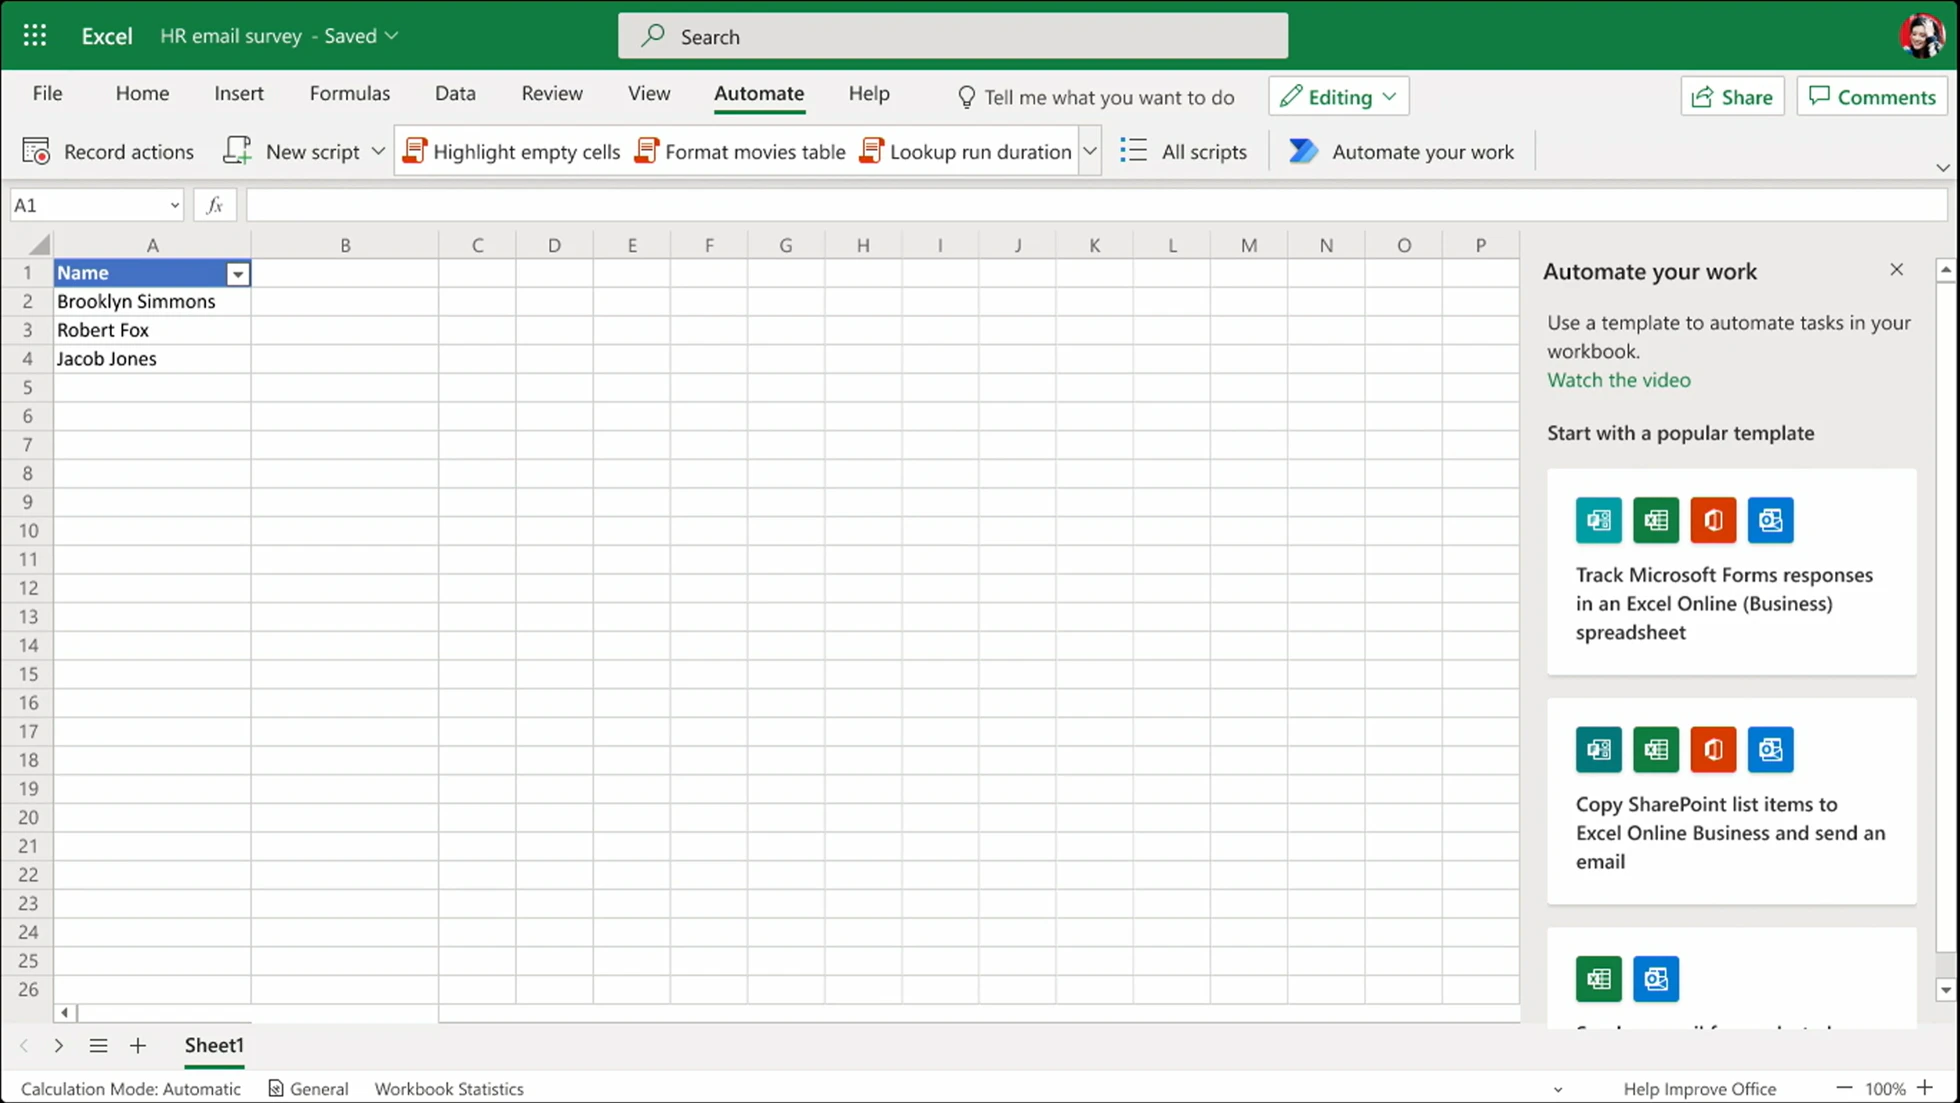Image resolution: width=1960 pixels, height=1103 pixels.
Task: Click the zoom in plus button
Action: click(1925, 1088)
